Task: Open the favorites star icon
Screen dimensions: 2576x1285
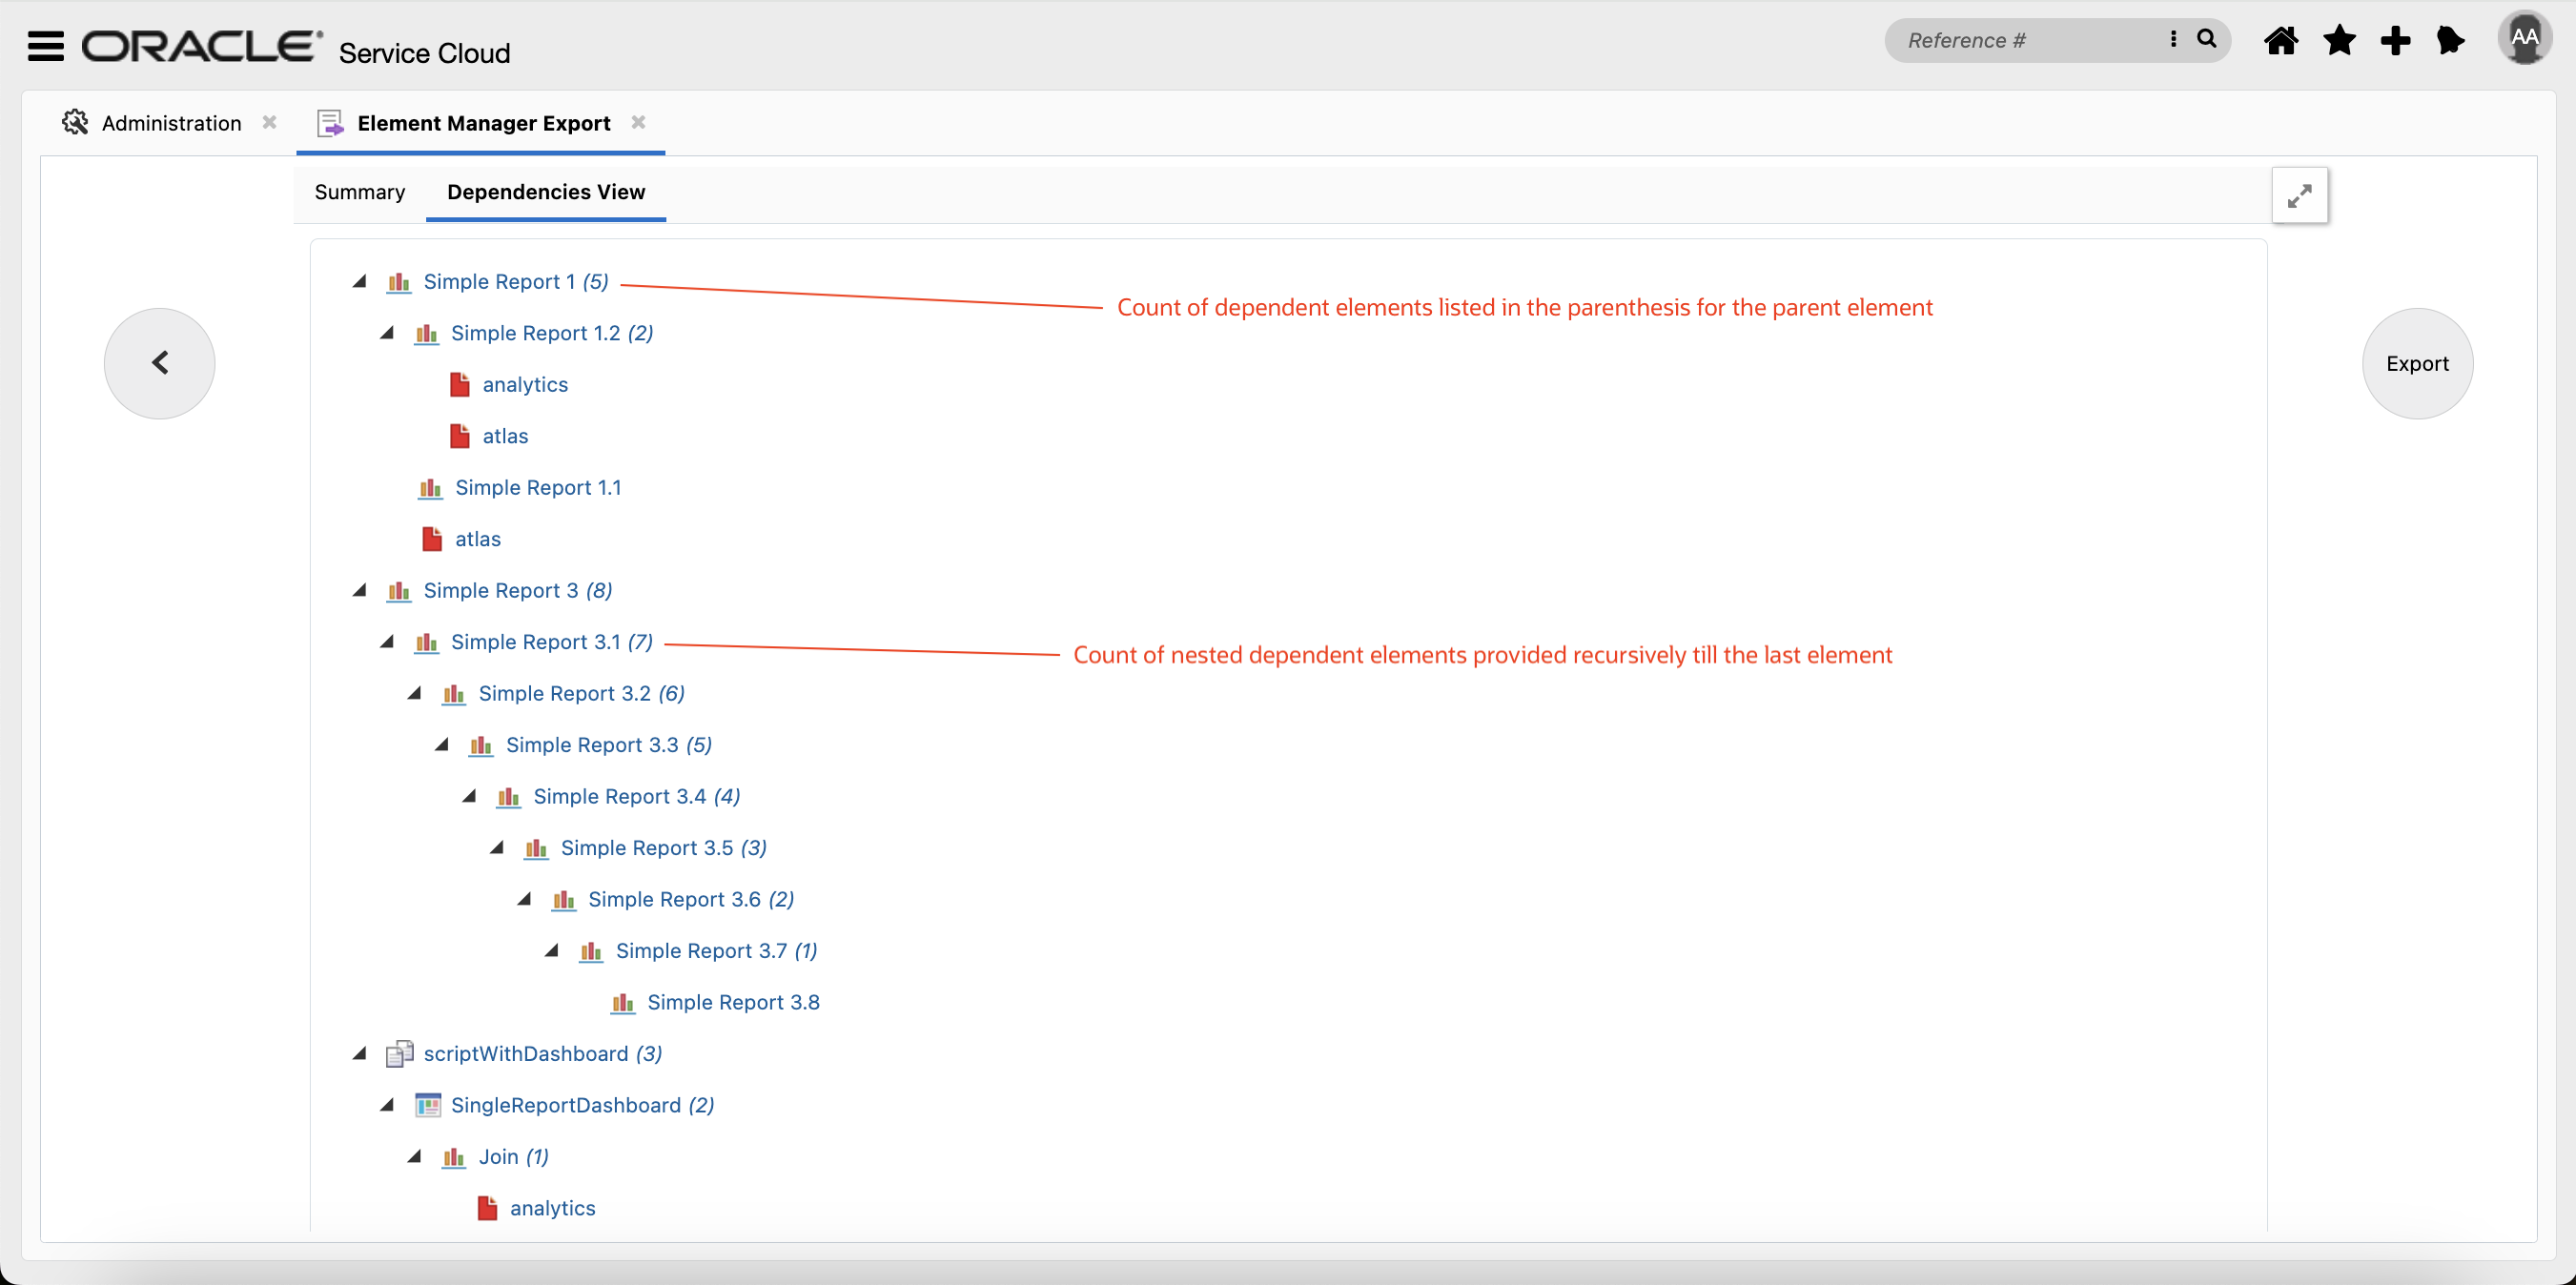Action: click(x=2338, y=41)
